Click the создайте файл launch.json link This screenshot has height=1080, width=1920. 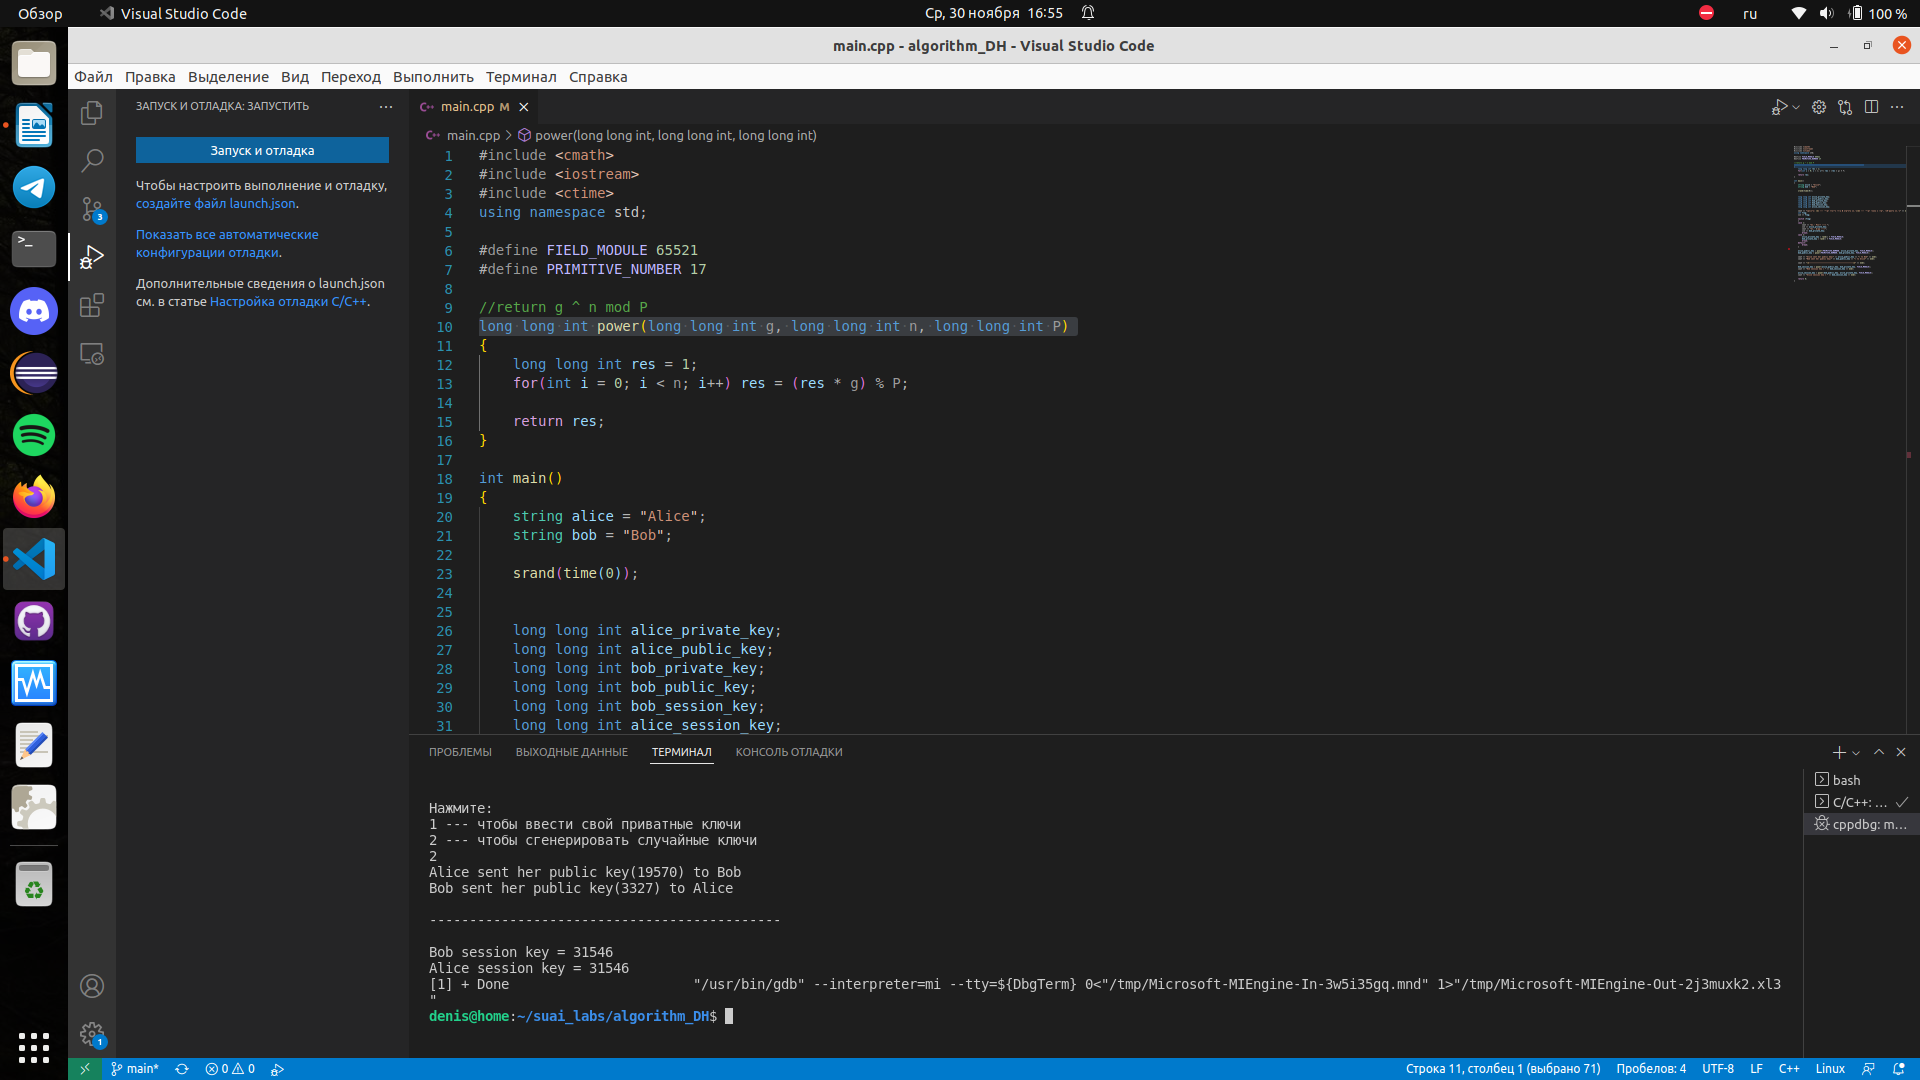[x=216, y=204]
